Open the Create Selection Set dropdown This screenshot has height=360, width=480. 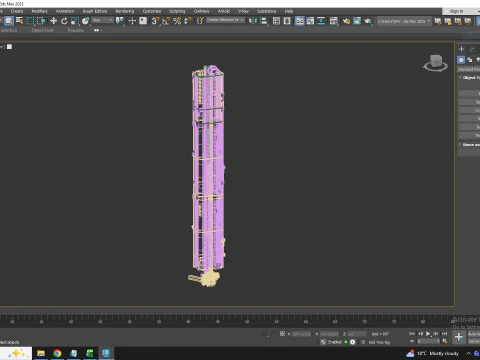(226, 20)
